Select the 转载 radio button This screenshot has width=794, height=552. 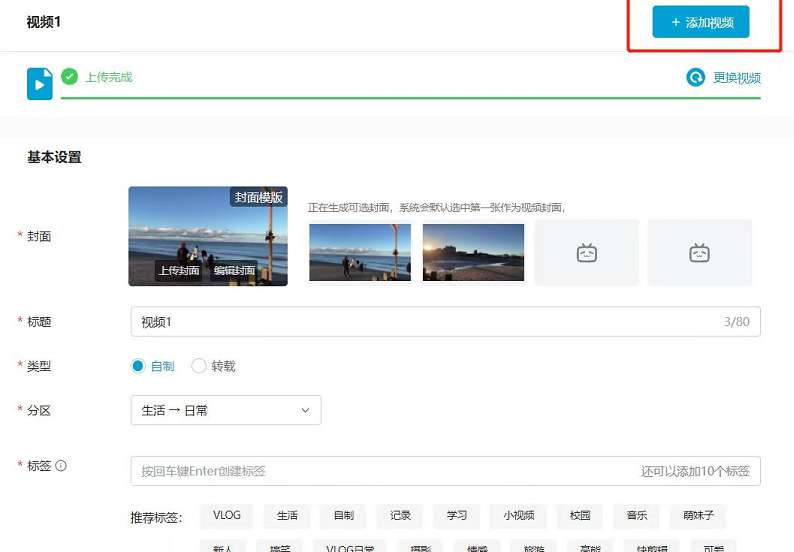(x=199, y=366)
